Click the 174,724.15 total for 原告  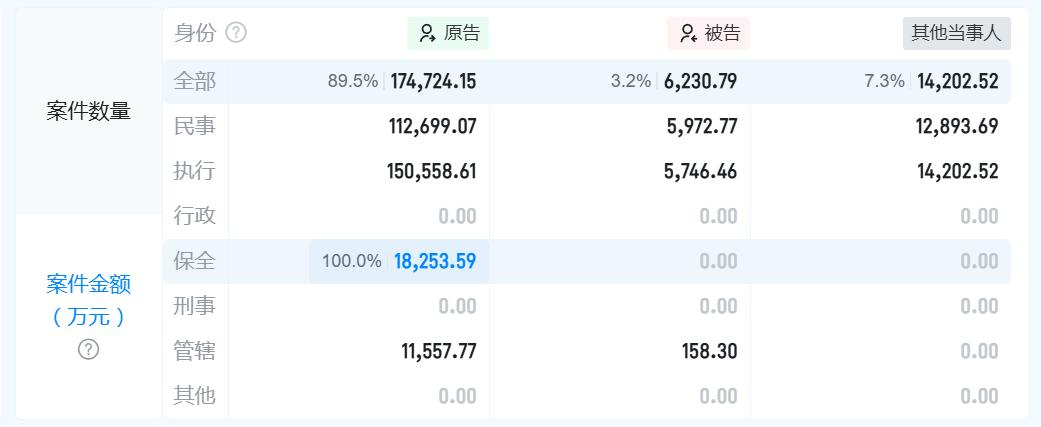tap(433, 81)
